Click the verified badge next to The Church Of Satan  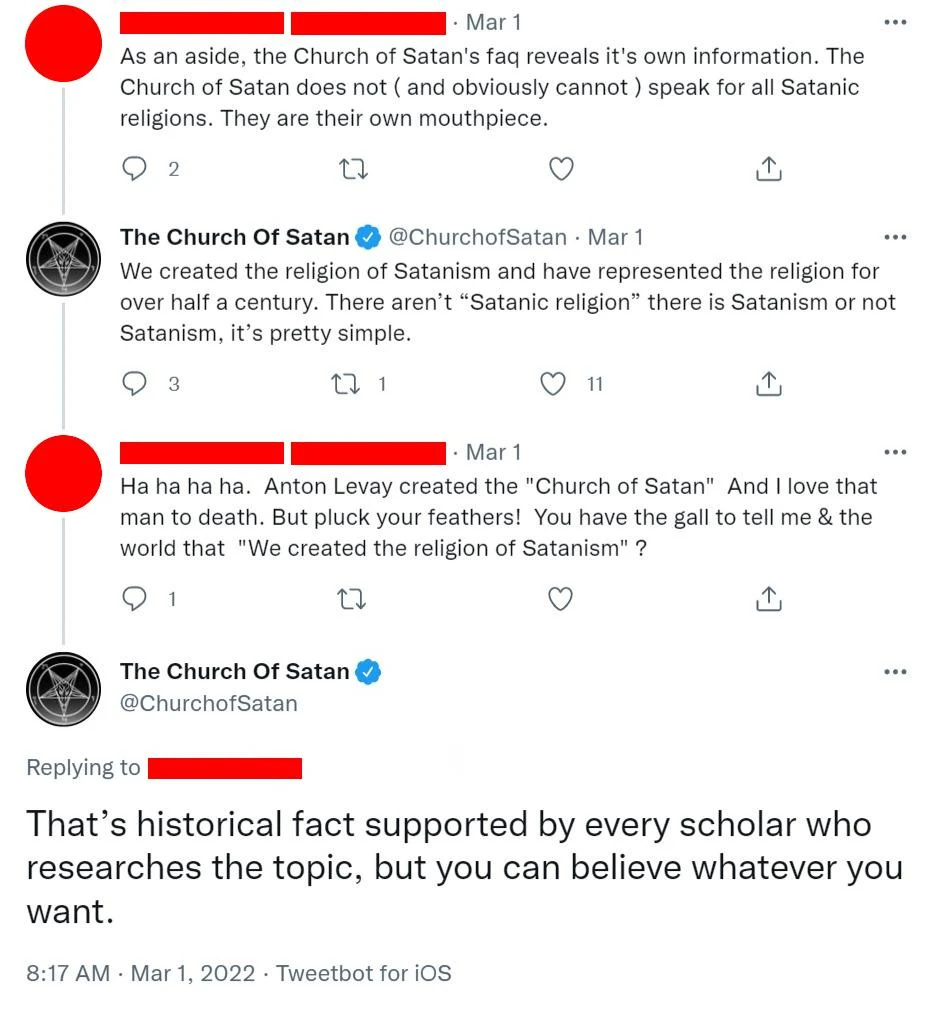364,237
